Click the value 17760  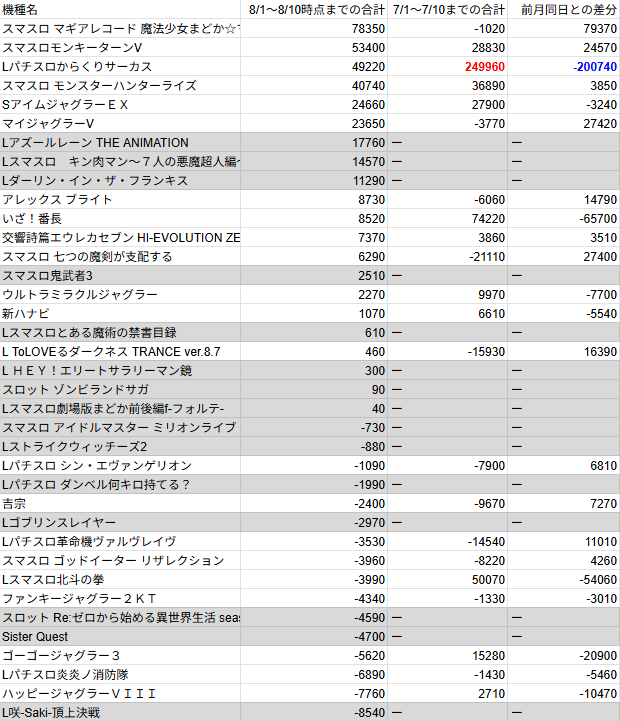pos(368,143)
